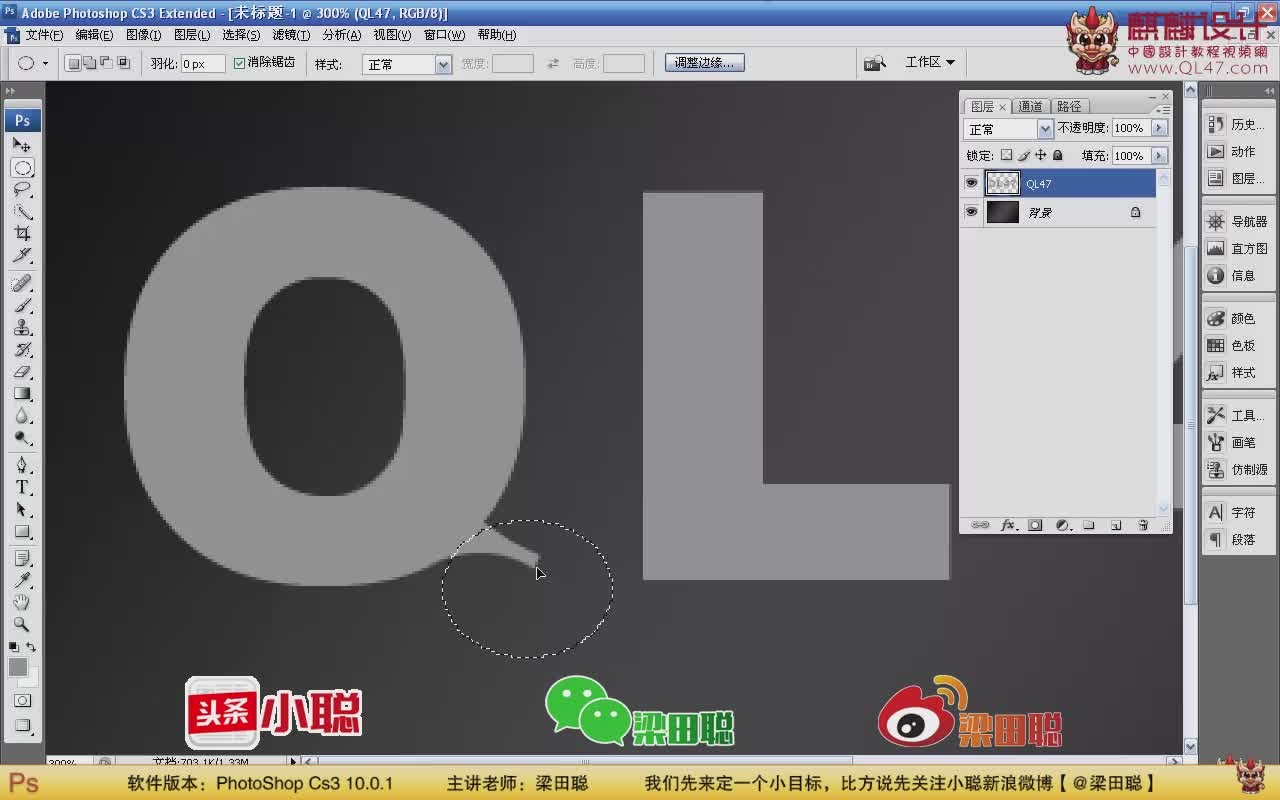The width and height of the screenshot is (1280, 800).
Task: Swap foreground and background colors
Action: tap(32, 647)
